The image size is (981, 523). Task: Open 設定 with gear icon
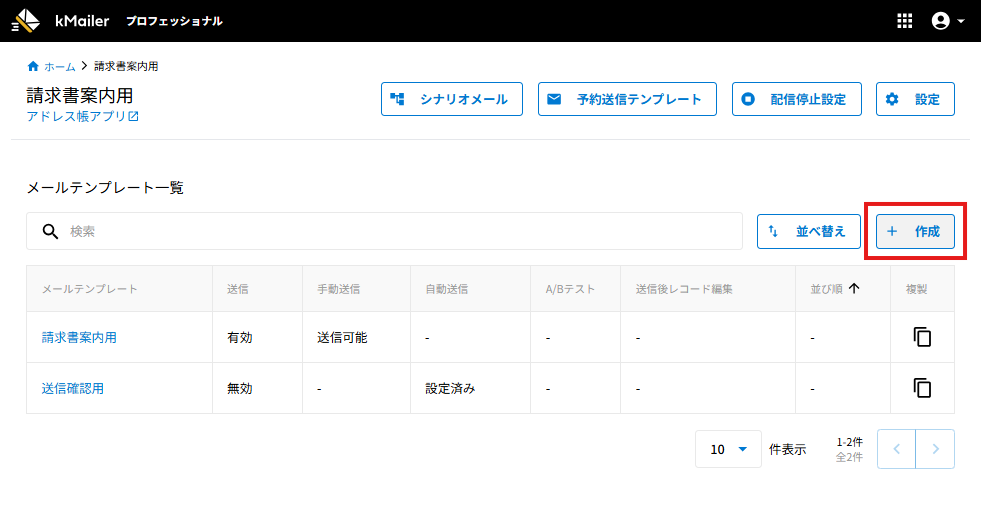(915, 99)
